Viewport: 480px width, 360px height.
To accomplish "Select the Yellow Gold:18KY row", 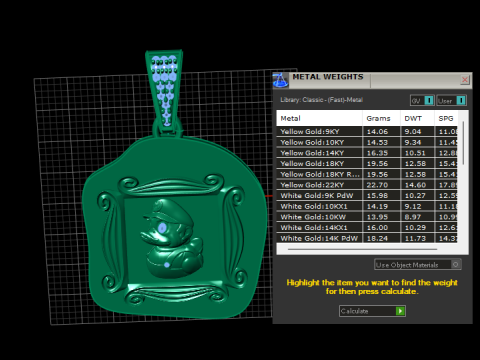I will [367, 163].
